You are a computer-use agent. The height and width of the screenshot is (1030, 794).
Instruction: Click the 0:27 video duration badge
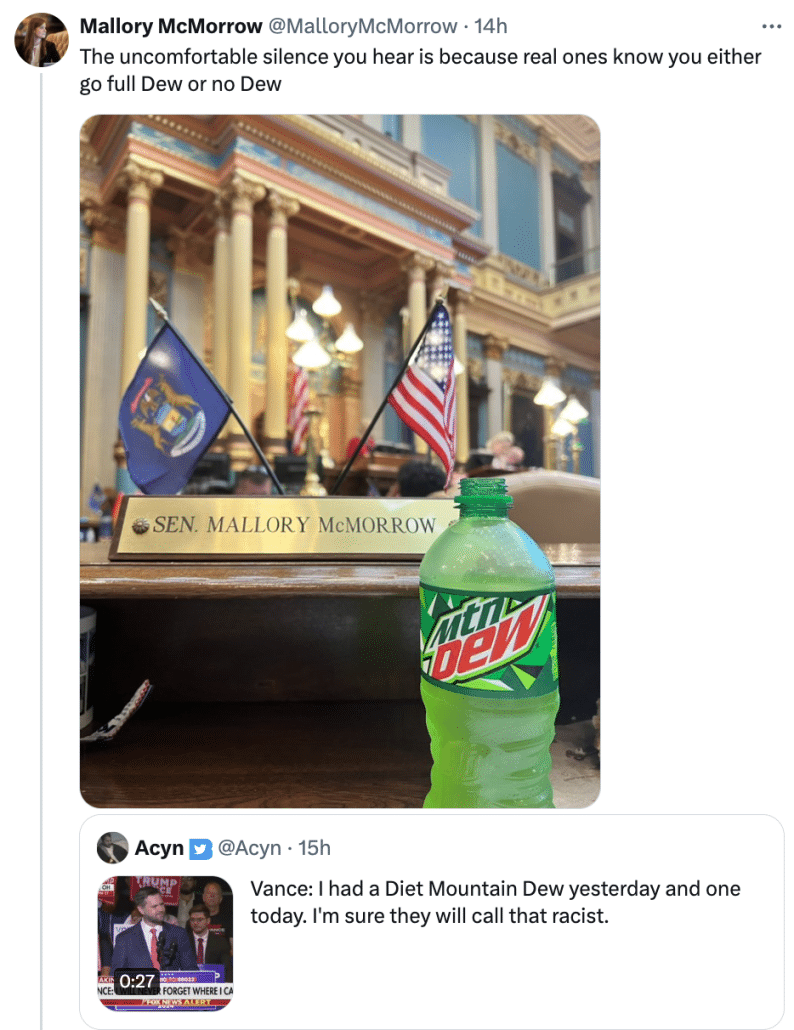(x=137, y=981)
